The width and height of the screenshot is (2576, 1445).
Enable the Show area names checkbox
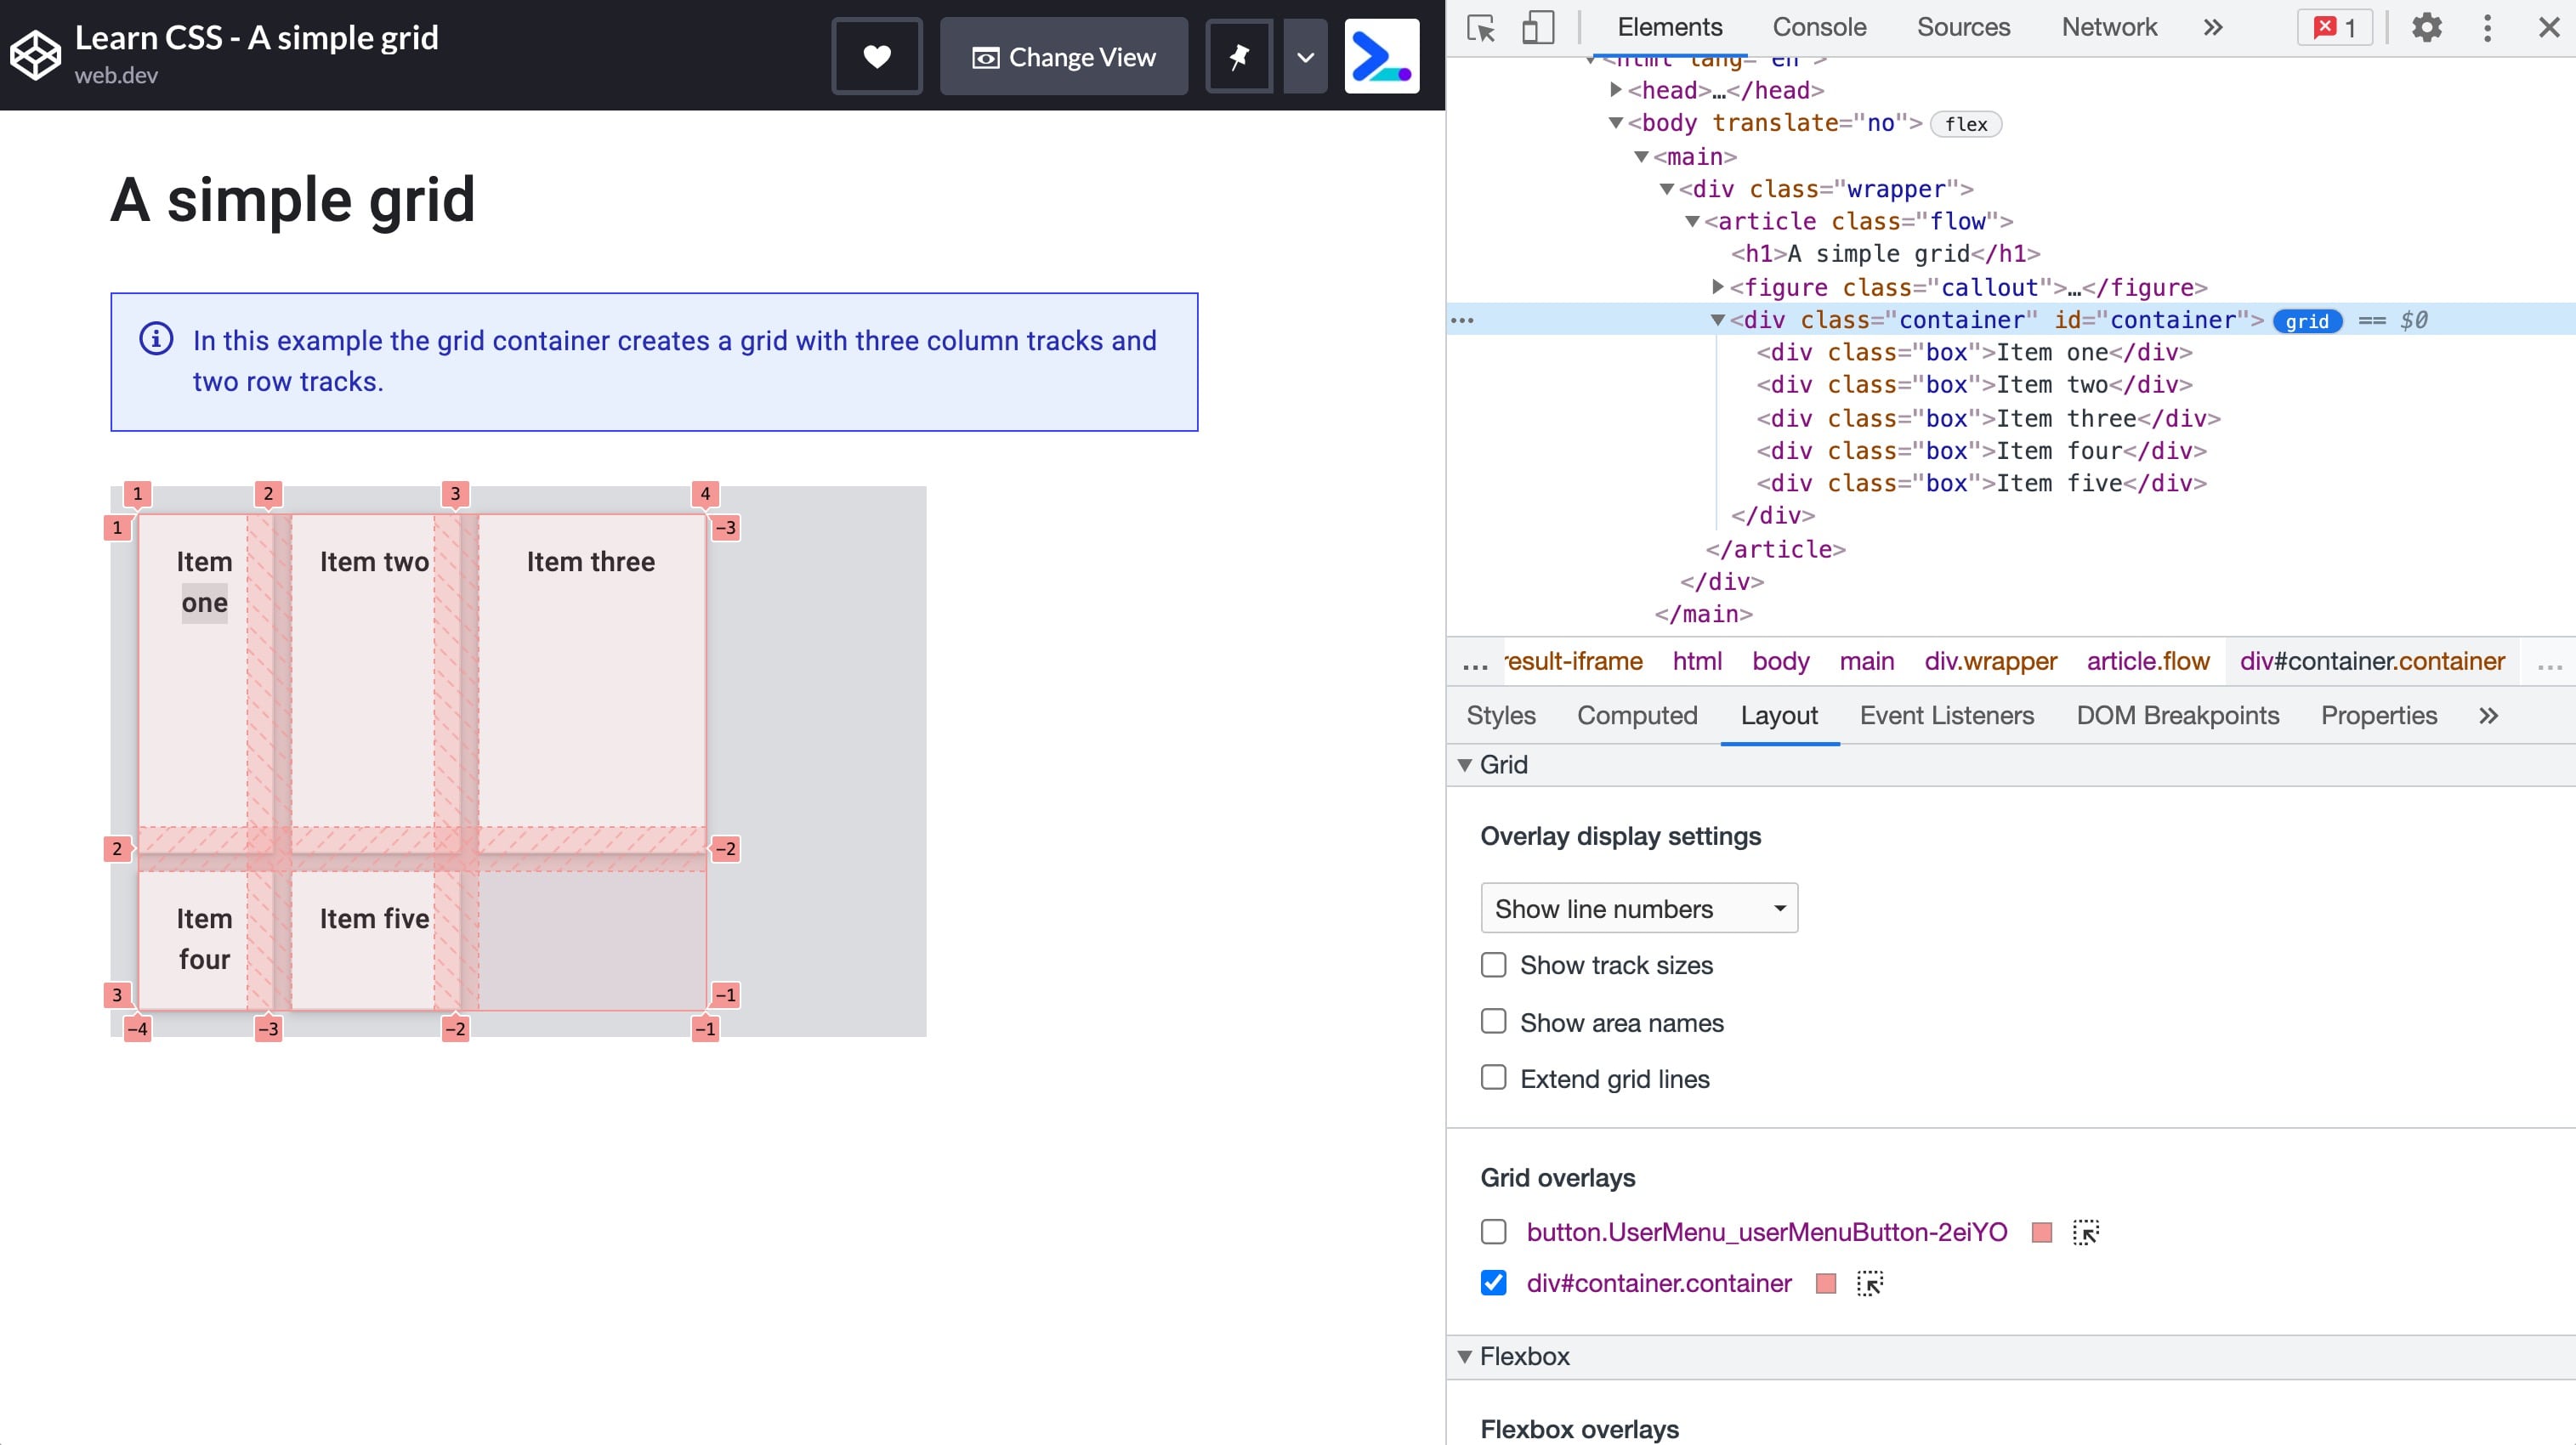[1493, 1023]
